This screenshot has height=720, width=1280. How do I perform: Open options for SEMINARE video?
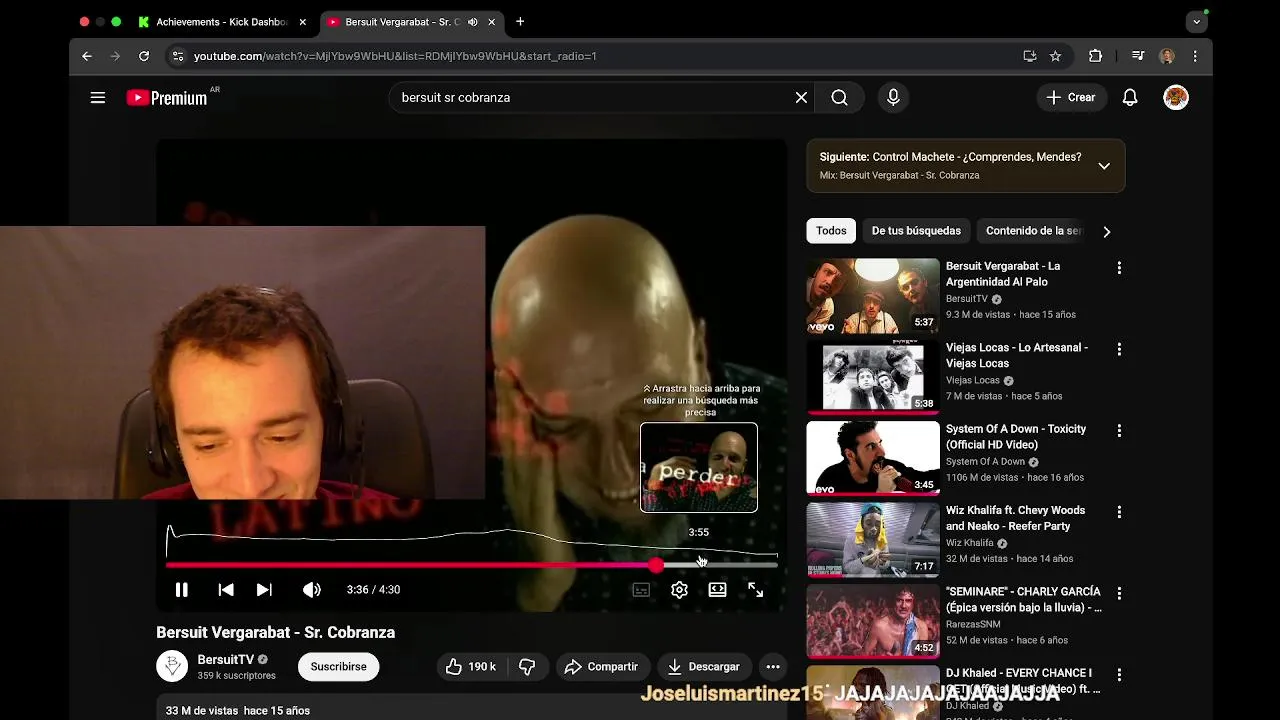coord(1119,593)
